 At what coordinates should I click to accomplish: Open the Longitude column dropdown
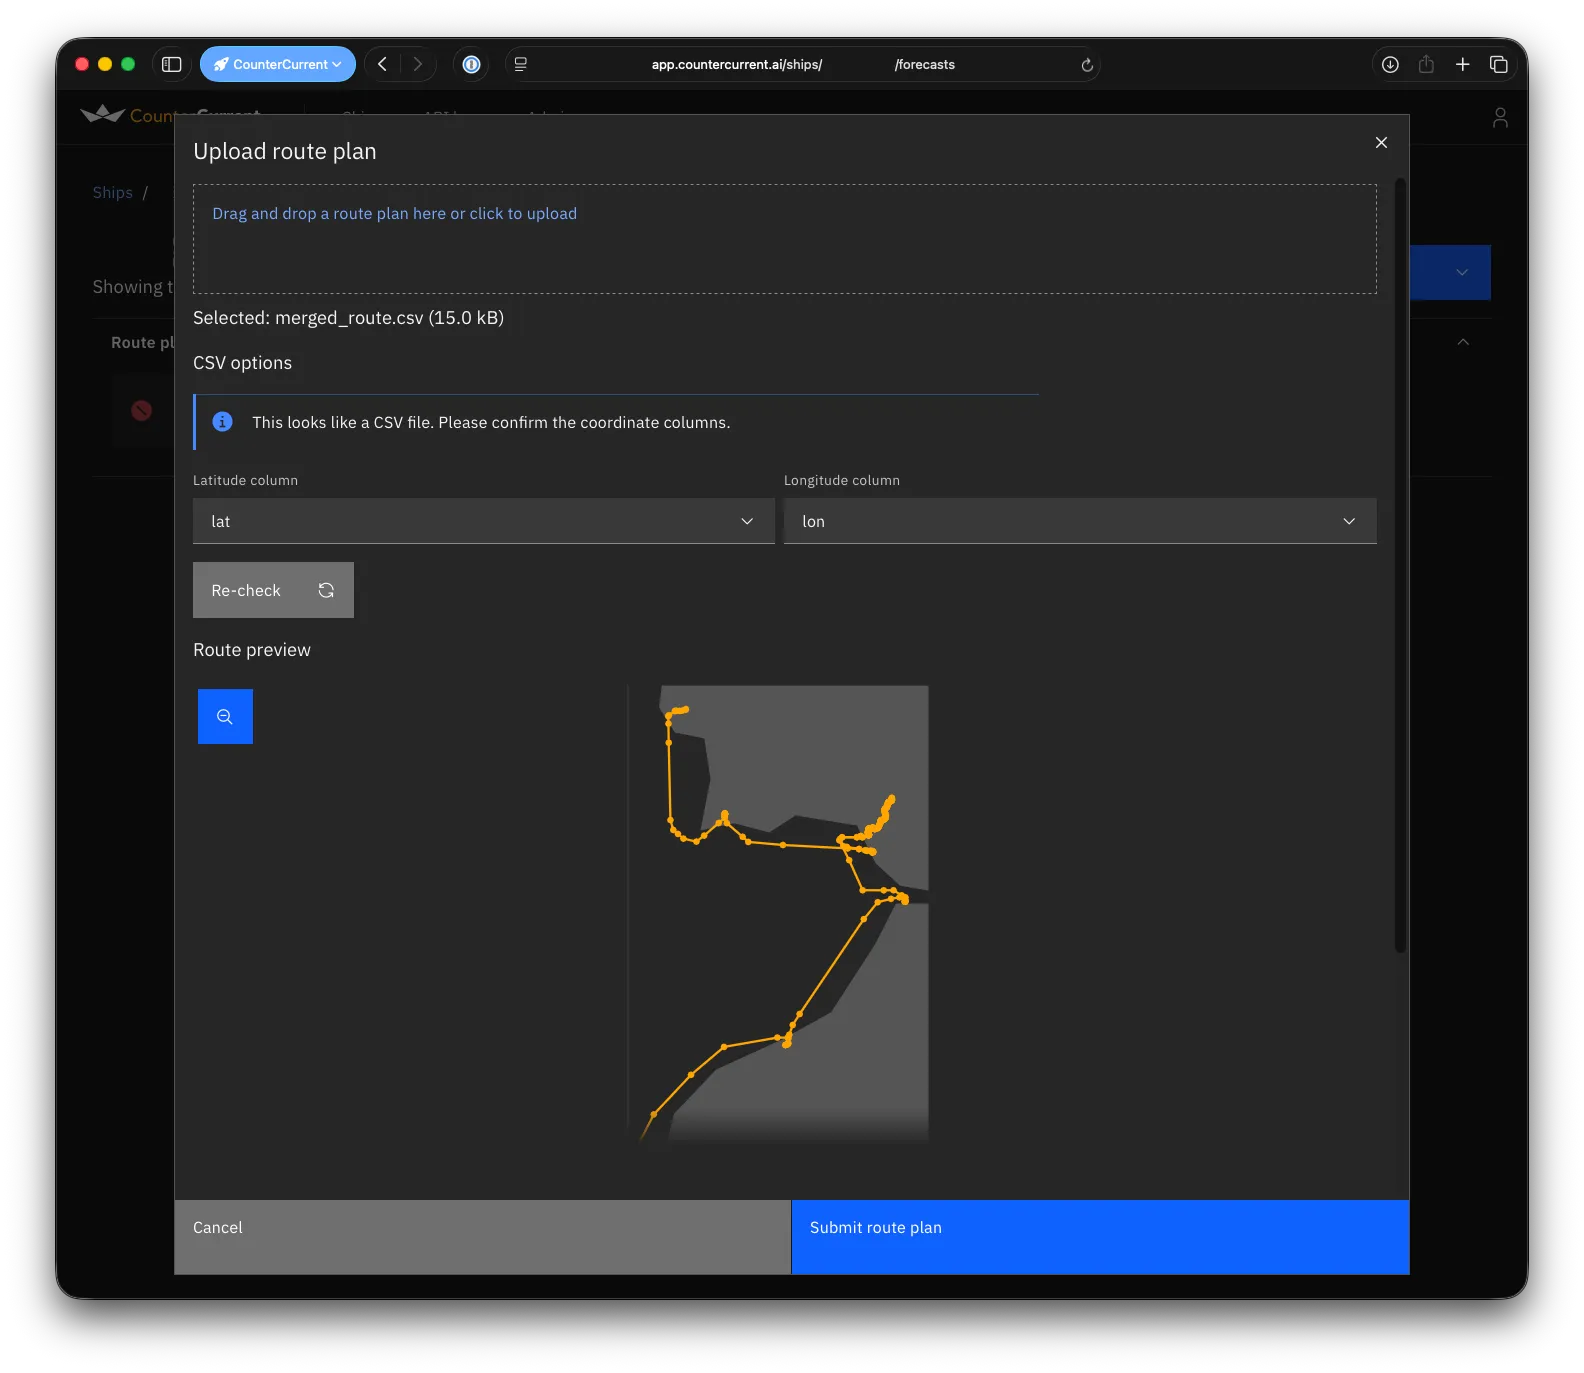point(1080,521)
